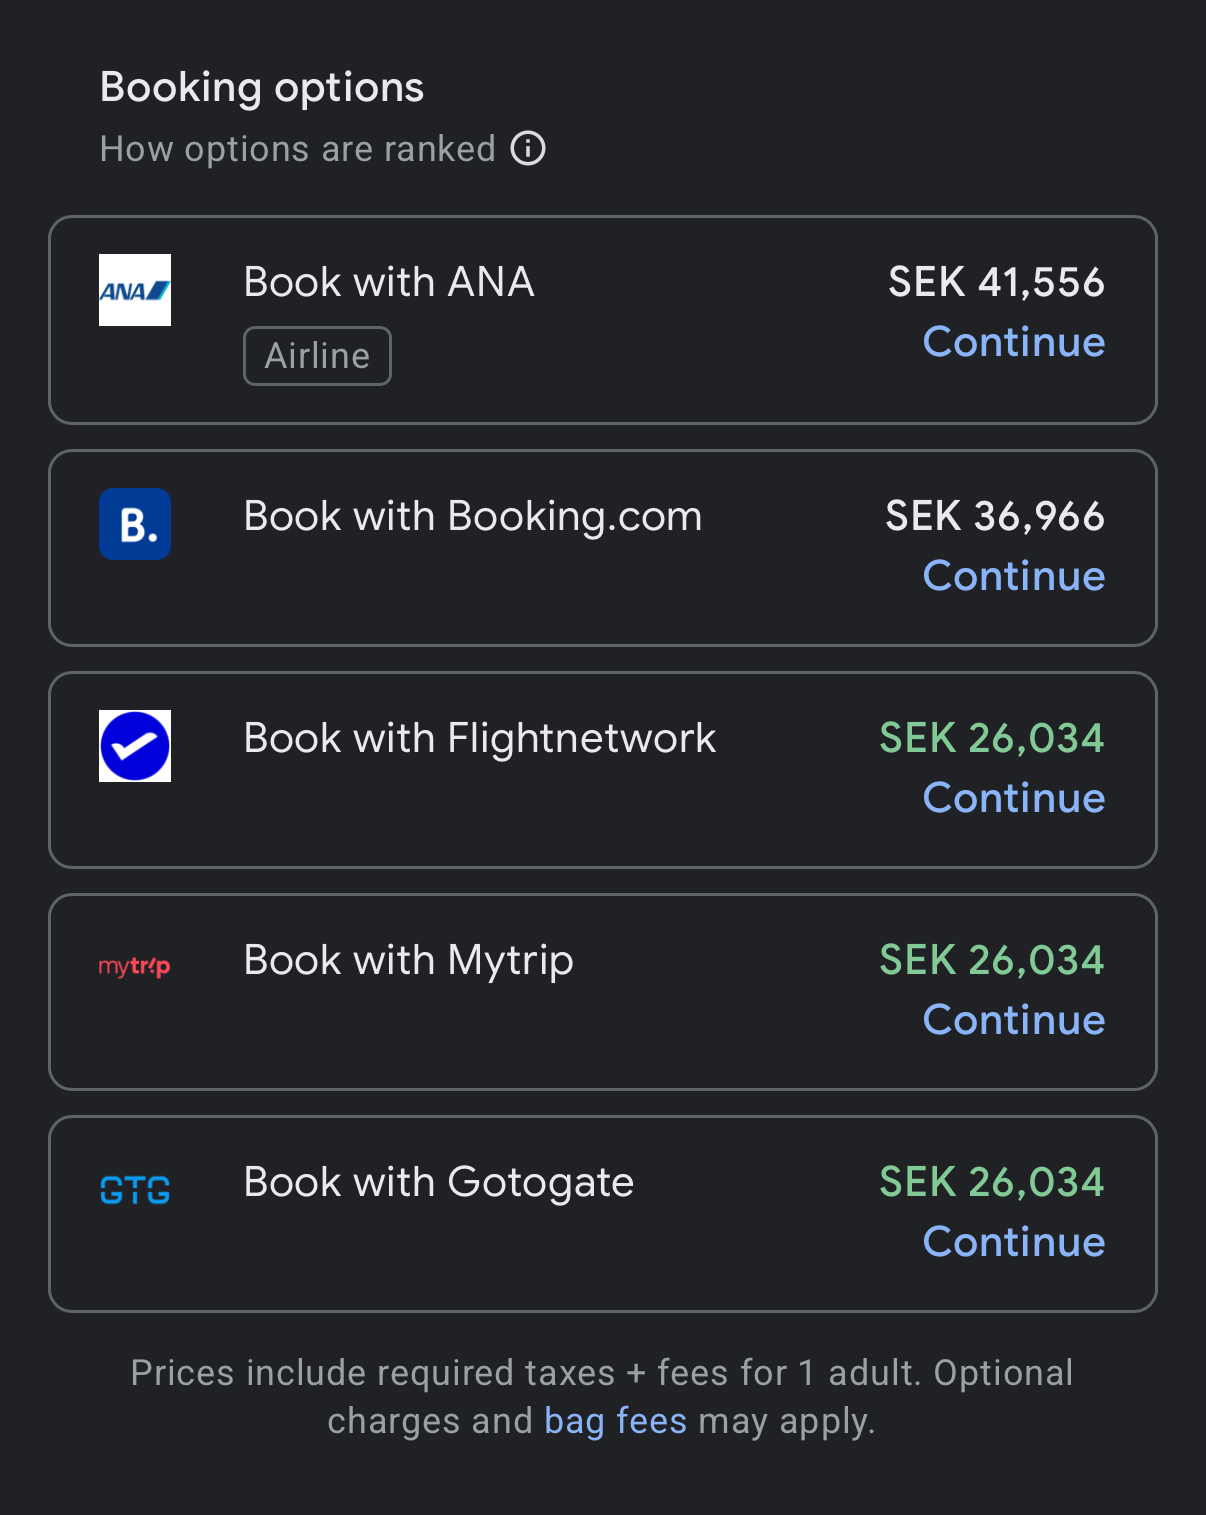Select the Book with Flightnetwork title
This screenshot has width=1206, height=1515.
(479, 738)
